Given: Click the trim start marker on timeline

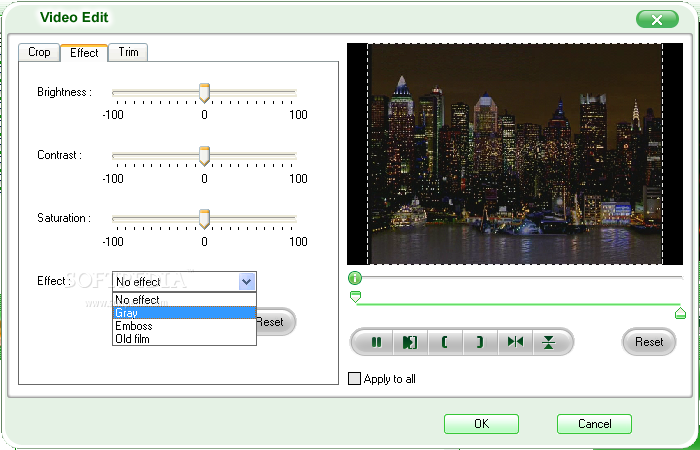Looking at the screenshot, I should pyautogui.click(x=355, y=297).
